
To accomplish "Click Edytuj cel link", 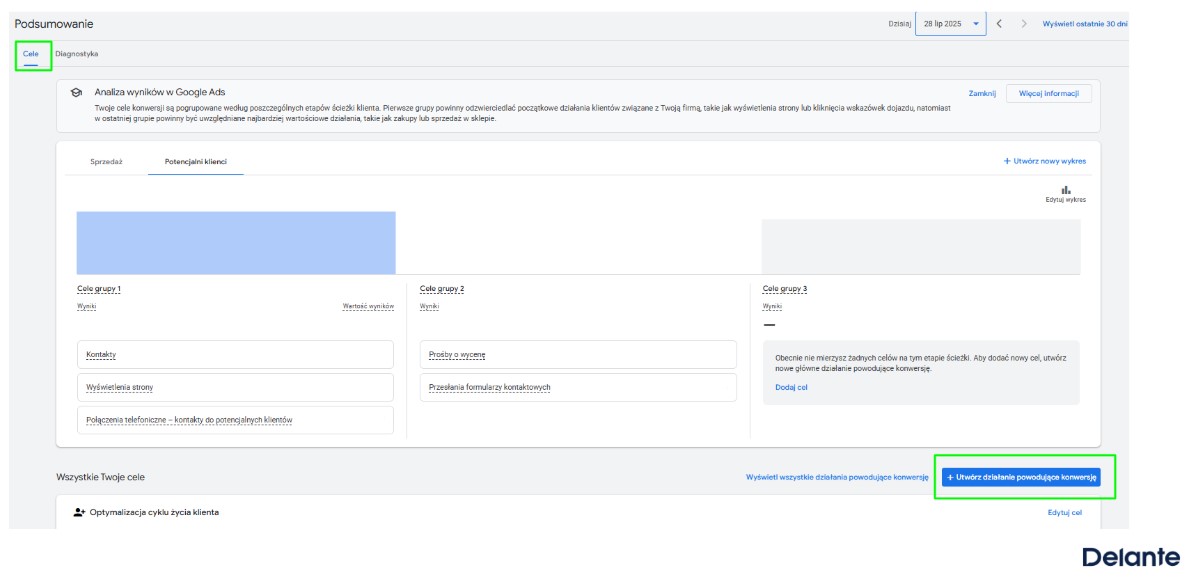I will [x=1065, y=512].
